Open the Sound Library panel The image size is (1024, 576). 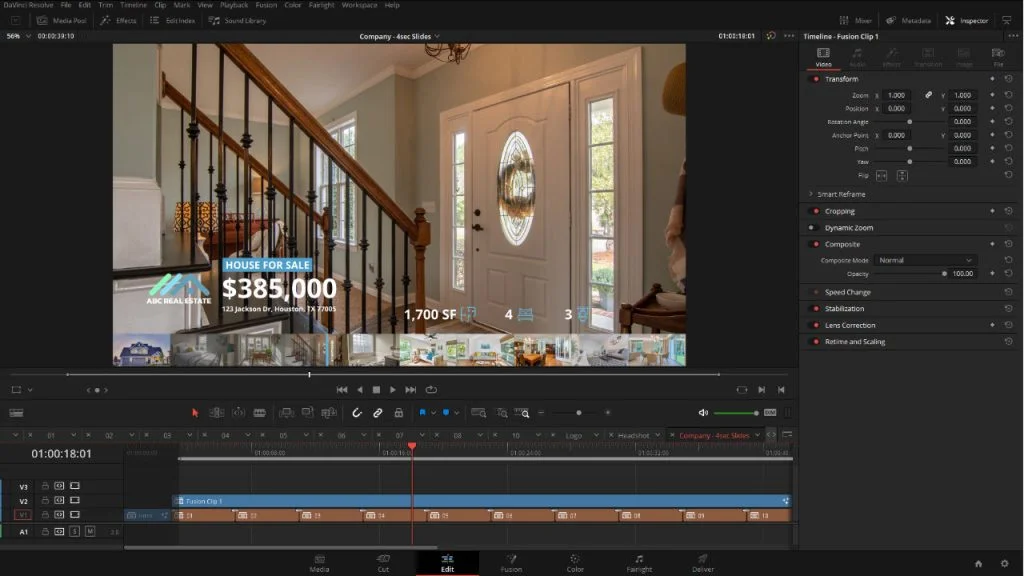(237, 21)
